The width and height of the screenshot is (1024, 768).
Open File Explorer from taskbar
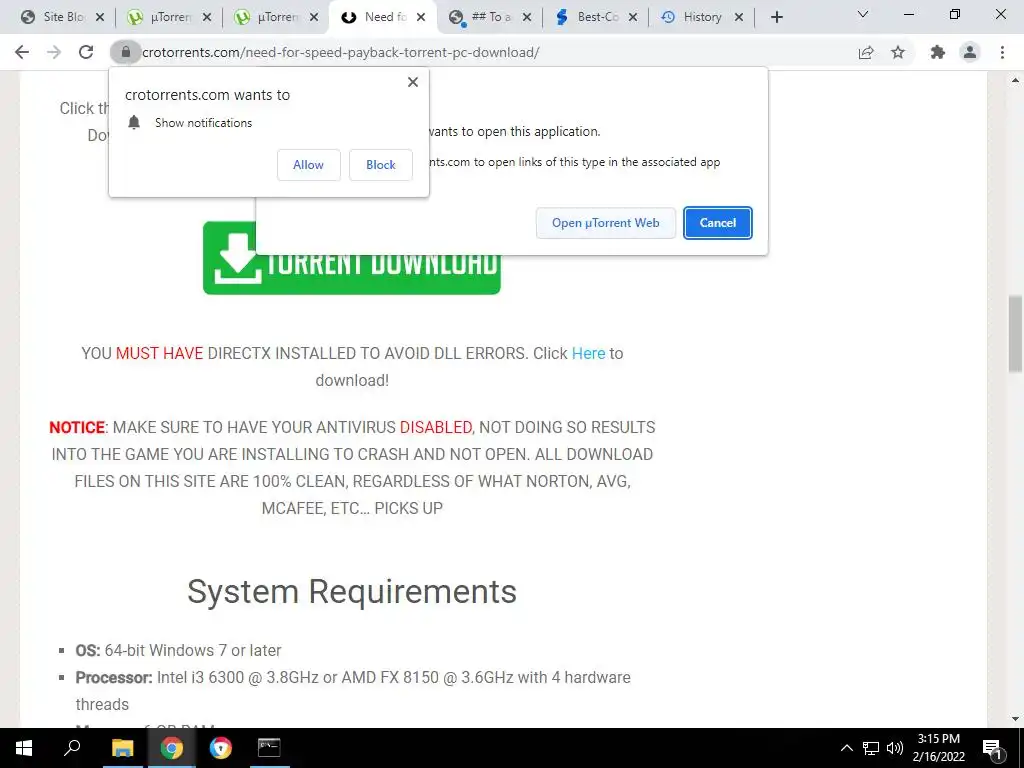[122, 748]
